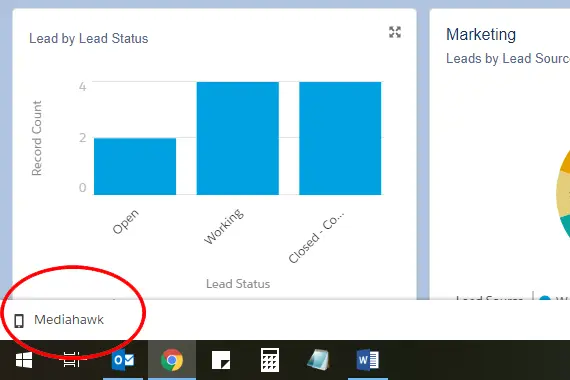The height and width of the screenshot is (380, 570).
Task: Select the Closed - Co... bar in the chart
Action: (340, 138)
